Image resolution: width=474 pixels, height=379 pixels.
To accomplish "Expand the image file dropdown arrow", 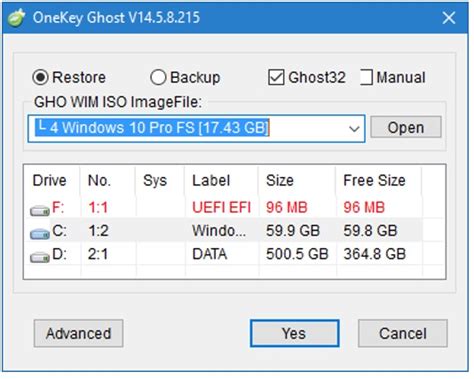I will click(354, 128).
